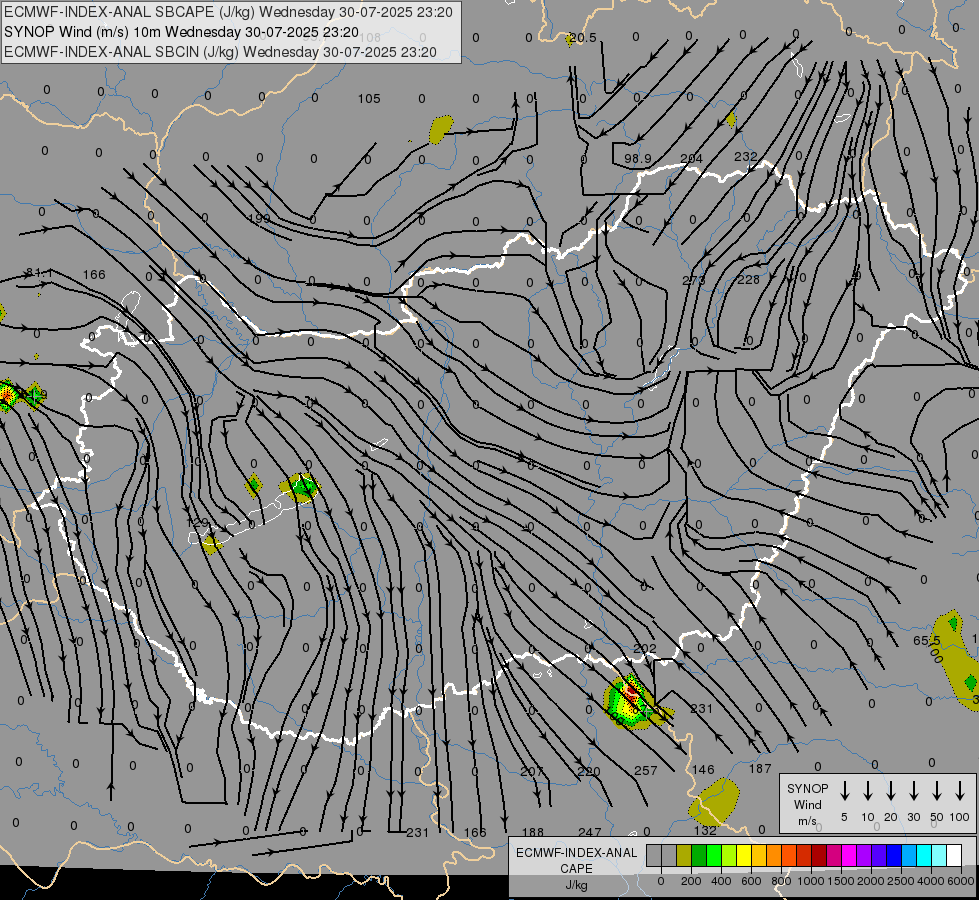
Task: Click the 30 m/s wind arrow in legend
Action: (913, 790)
